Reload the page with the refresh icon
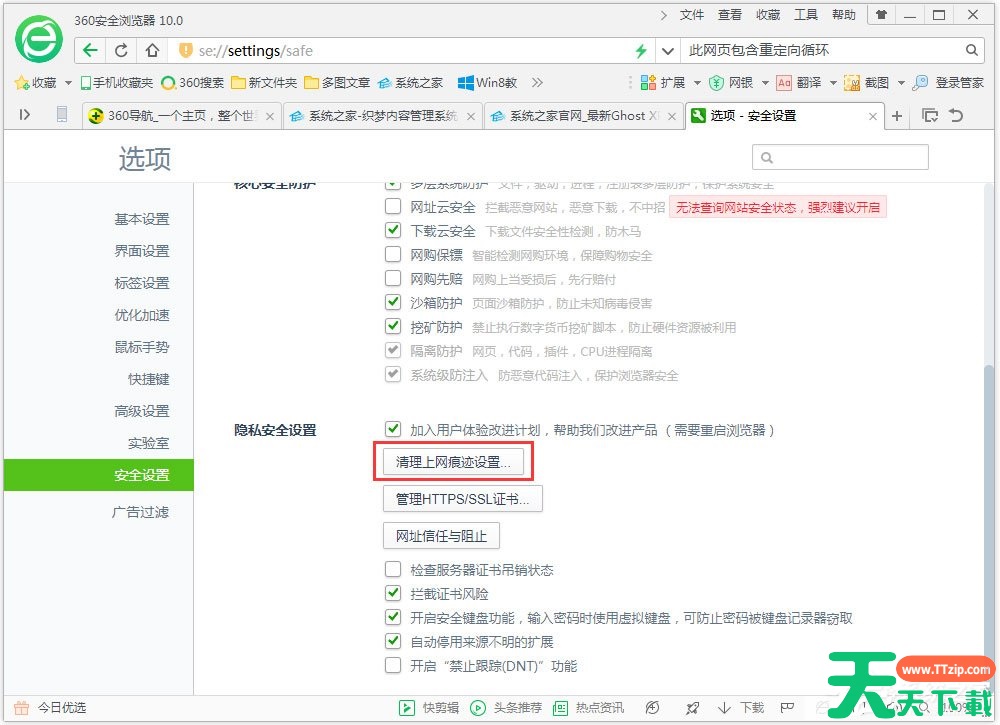This screenshot has width=1000, height=725. tap(121, 50)
